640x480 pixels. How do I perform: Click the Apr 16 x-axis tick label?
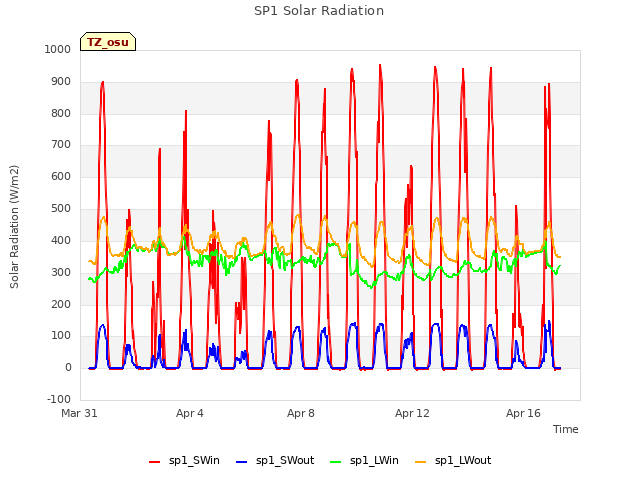pyautogui.click(x=523, y=413)
